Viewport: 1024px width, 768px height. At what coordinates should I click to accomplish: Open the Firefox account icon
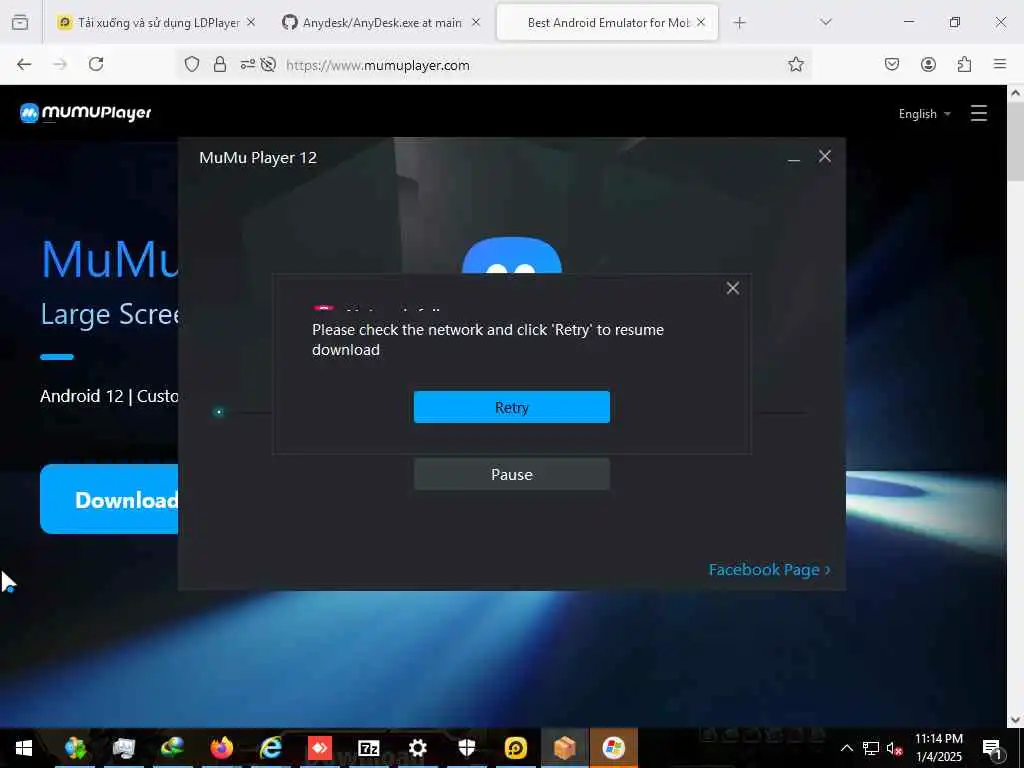click(928, 64)
